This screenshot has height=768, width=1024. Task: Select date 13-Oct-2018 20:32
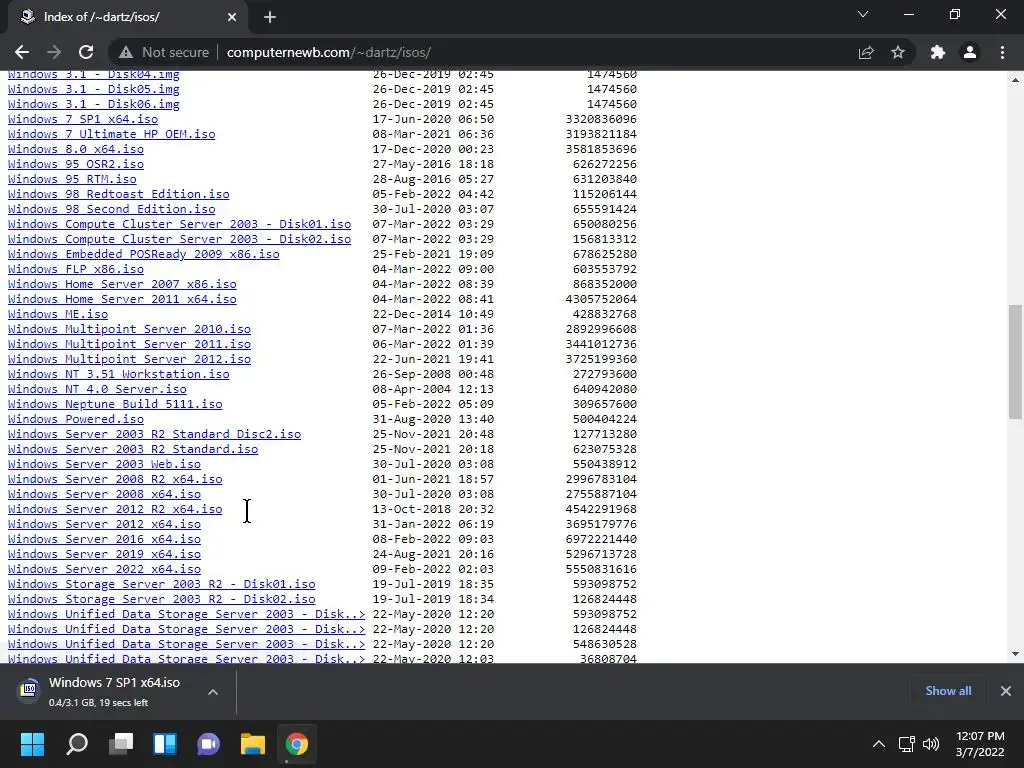click(433, 509)
